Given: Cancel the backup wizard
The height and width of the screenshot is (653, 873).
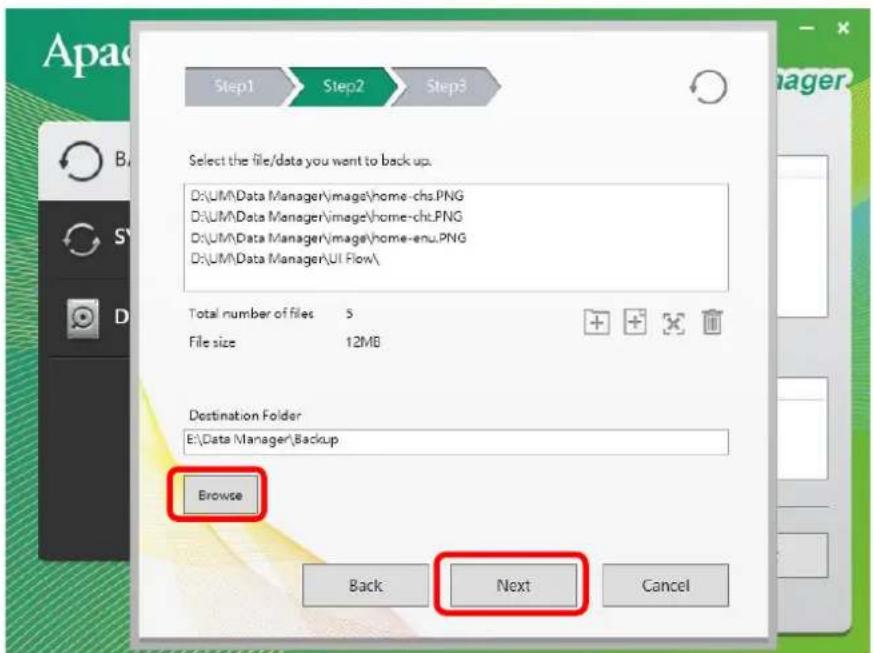Looking at the screenshot, I should pyautogui.click(x=665, y=585).
